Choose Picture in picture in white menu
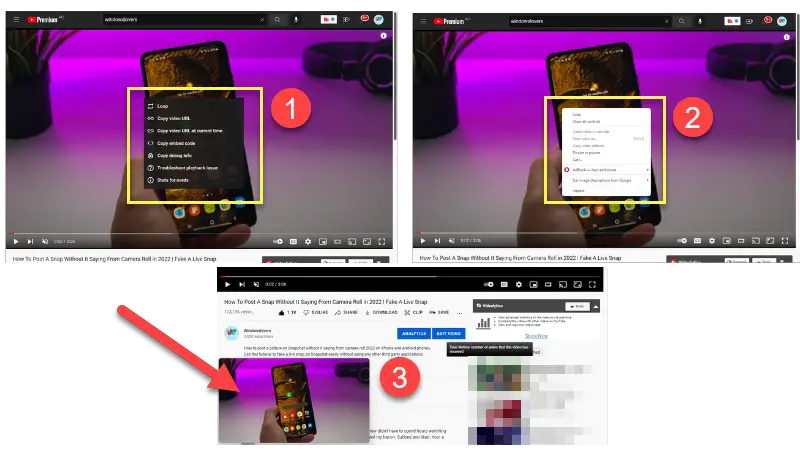The height and width of the screenshot is (450, 800). pyautogui.click(x=606, y=153)
